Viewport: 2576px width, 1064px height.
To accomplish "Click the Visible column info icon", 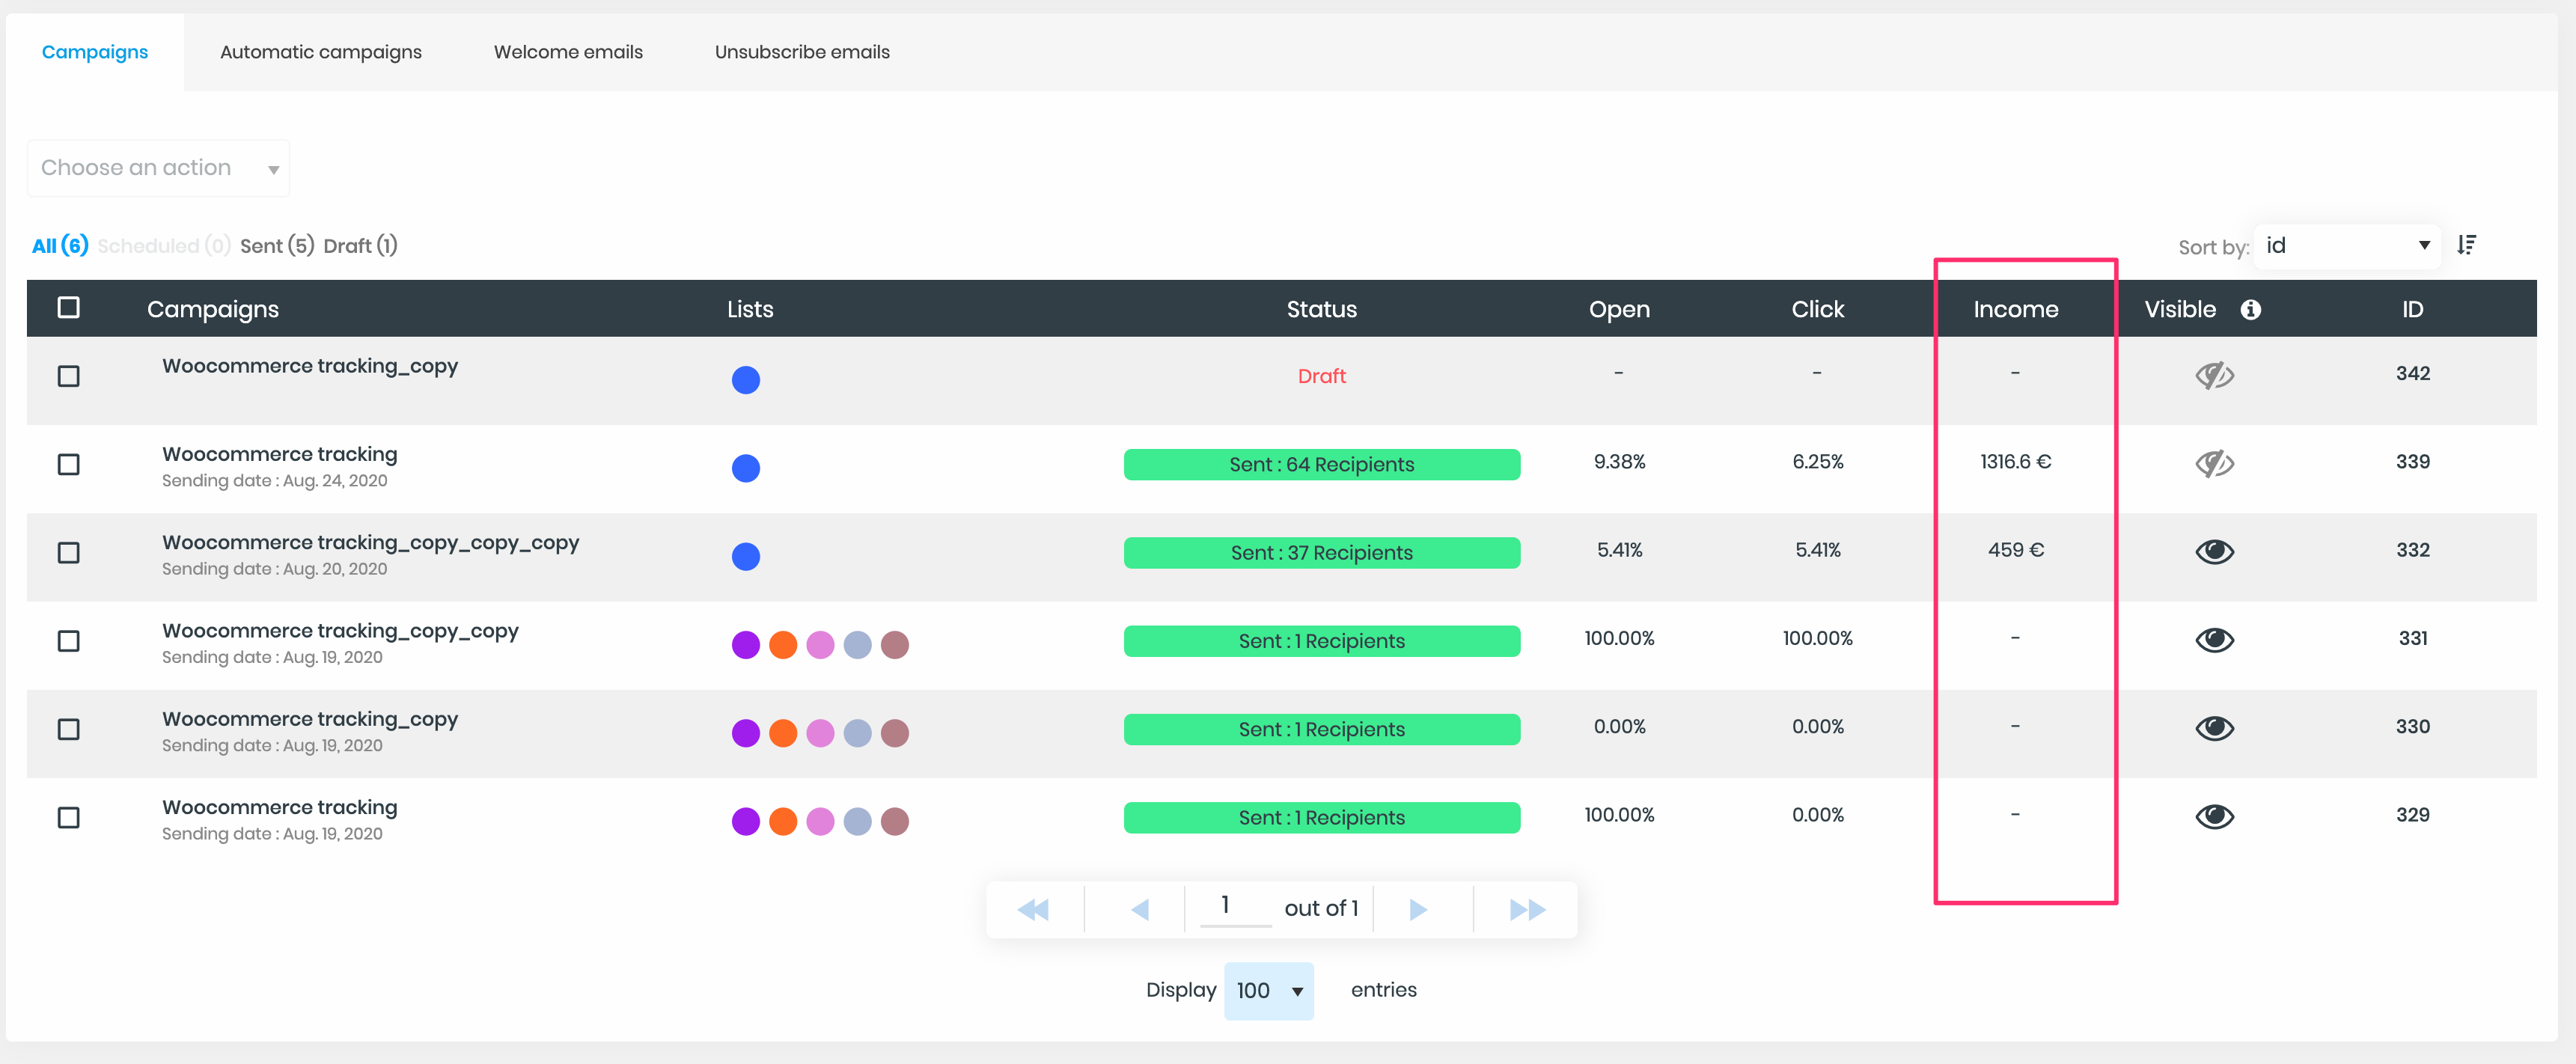I will [x=2250, y=310].
